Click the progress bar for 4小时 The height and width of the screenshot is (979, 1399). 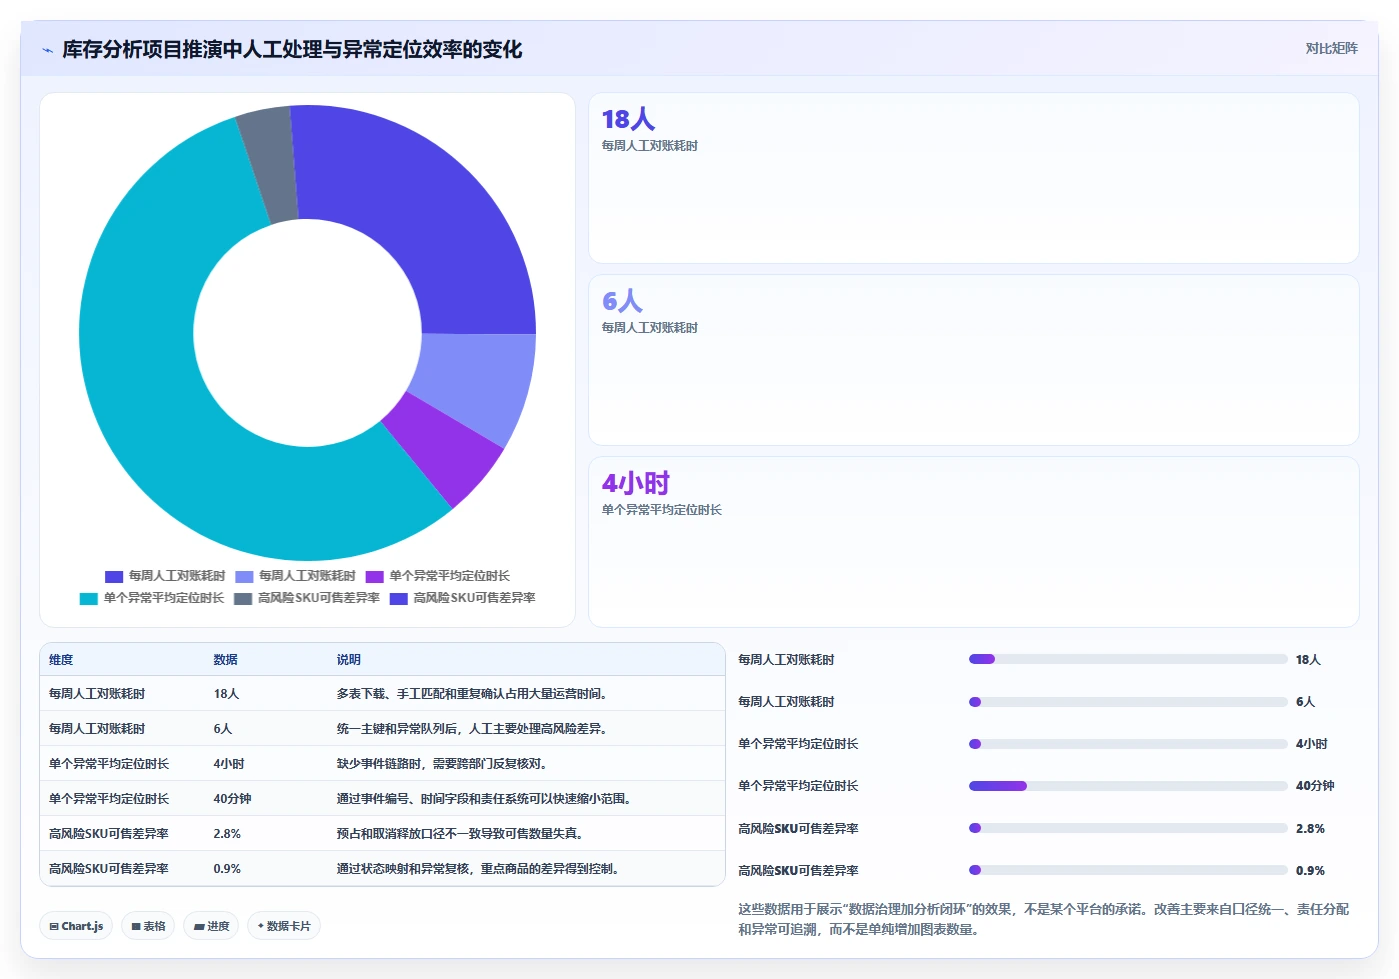pyautogui.click(x=1128, y=744)
